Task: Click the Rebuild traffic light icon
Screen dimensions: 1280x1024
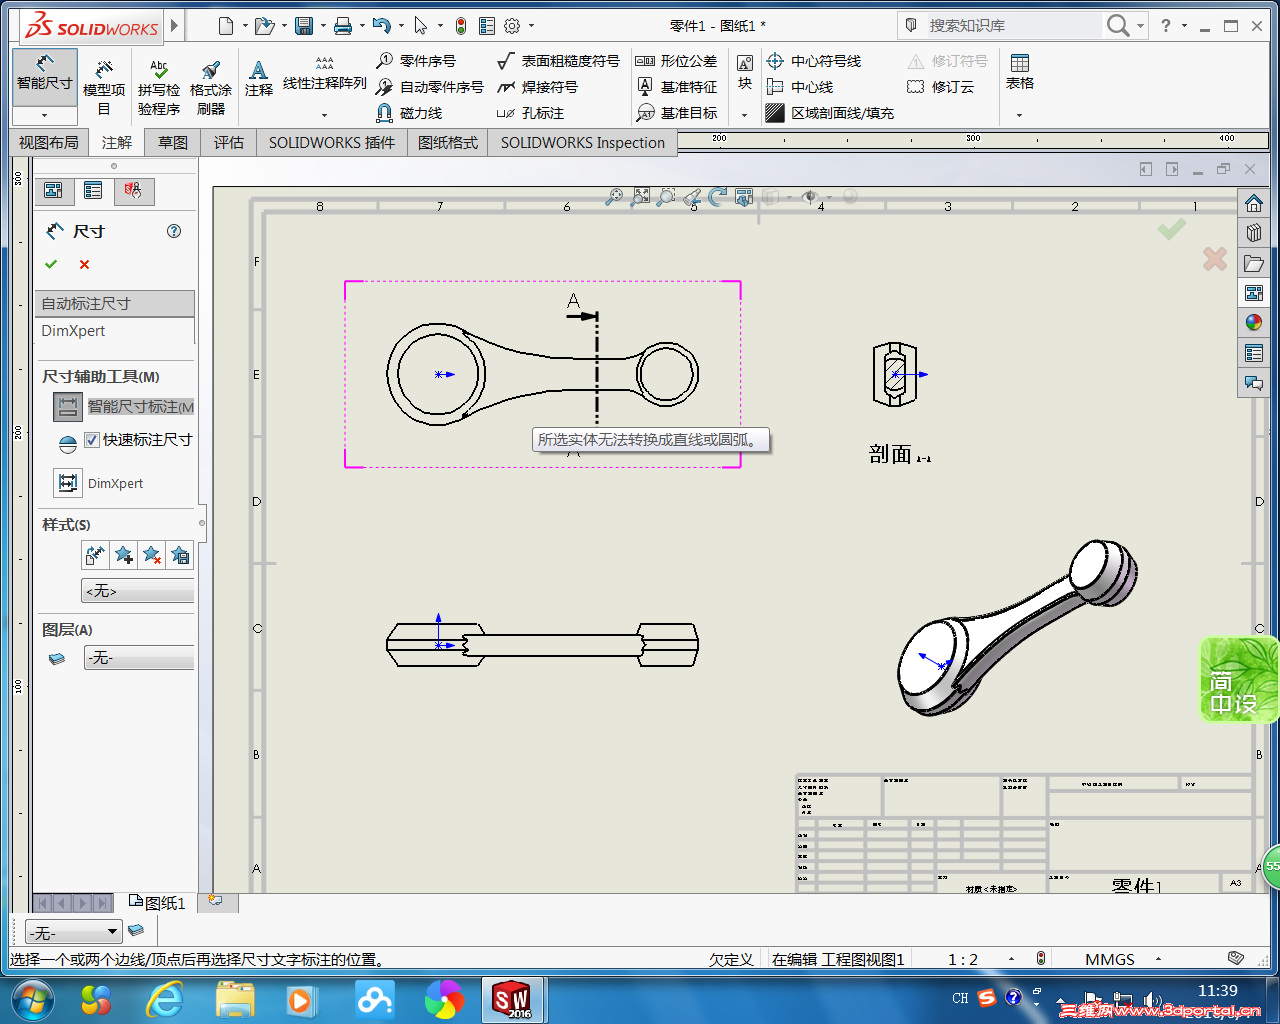Action: [x=461, y=26]
